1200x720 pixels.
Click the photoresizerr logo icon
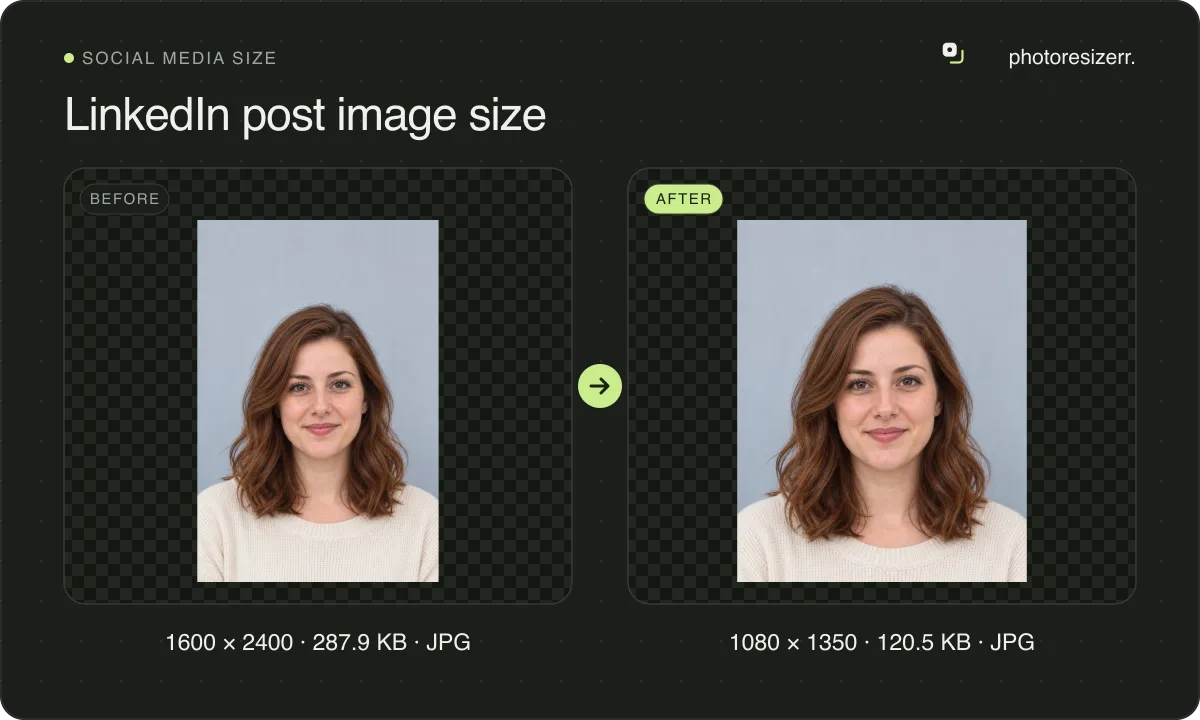pos(953,53)
